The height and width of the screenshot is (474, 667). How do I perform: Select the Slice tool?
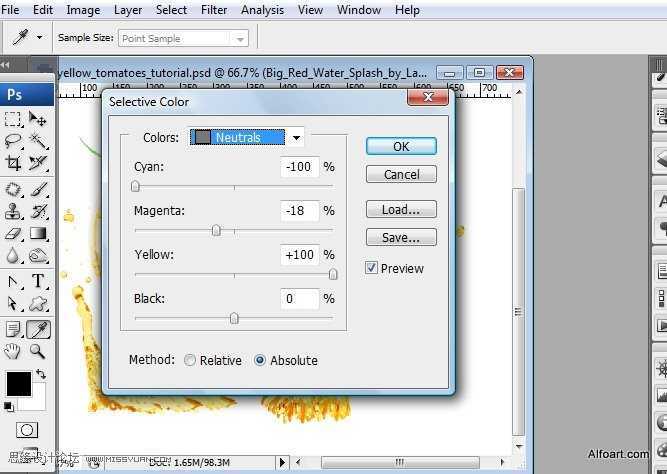pos(38,163)
